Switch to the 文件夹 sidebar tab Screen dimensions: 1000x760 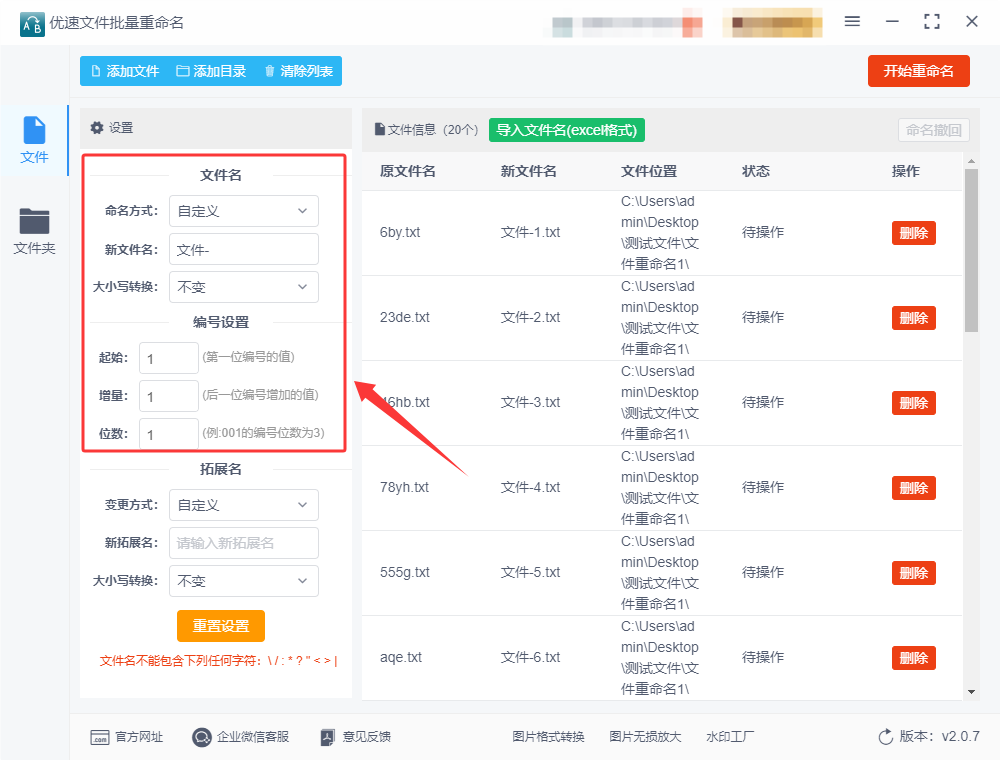point(34,231)
